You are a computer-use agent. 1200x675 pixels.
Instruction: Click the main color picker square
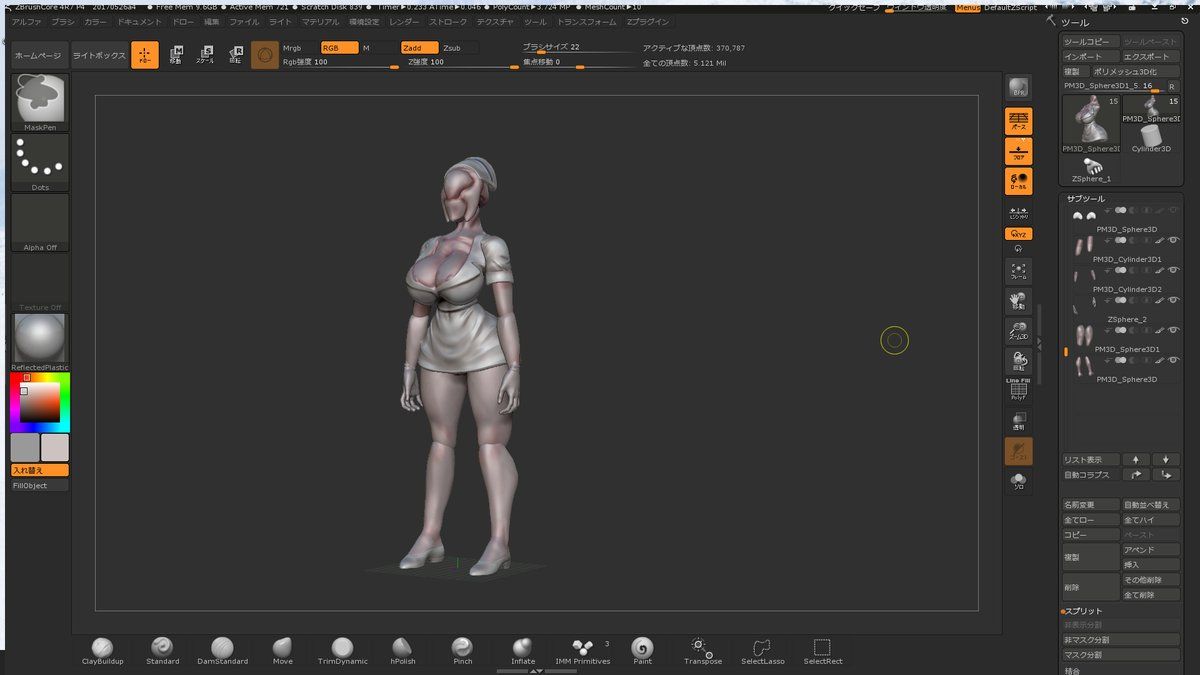[x=40, y=402]
